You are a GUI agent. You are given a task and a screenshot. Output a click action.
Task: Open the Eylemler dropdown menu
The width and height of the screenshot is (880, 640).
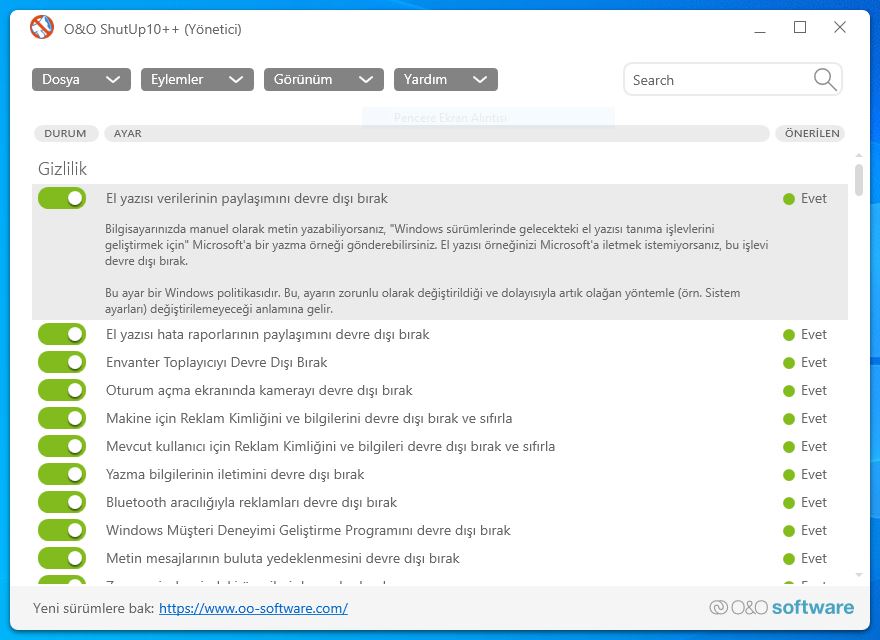tap(197, 80)
